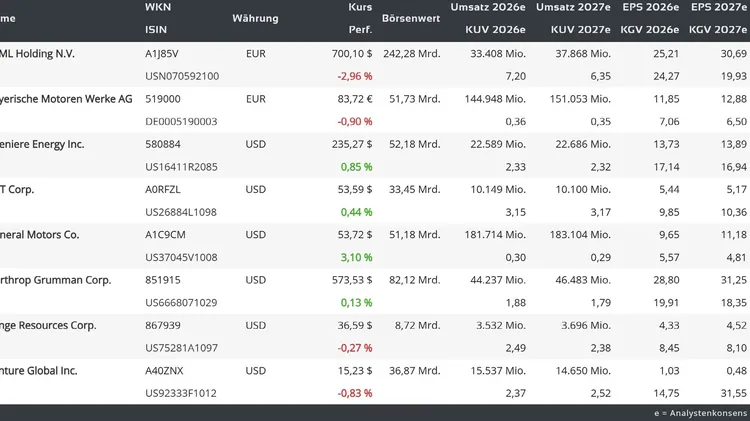
Task: Click the Kurs column header
Action: point(360,7)
